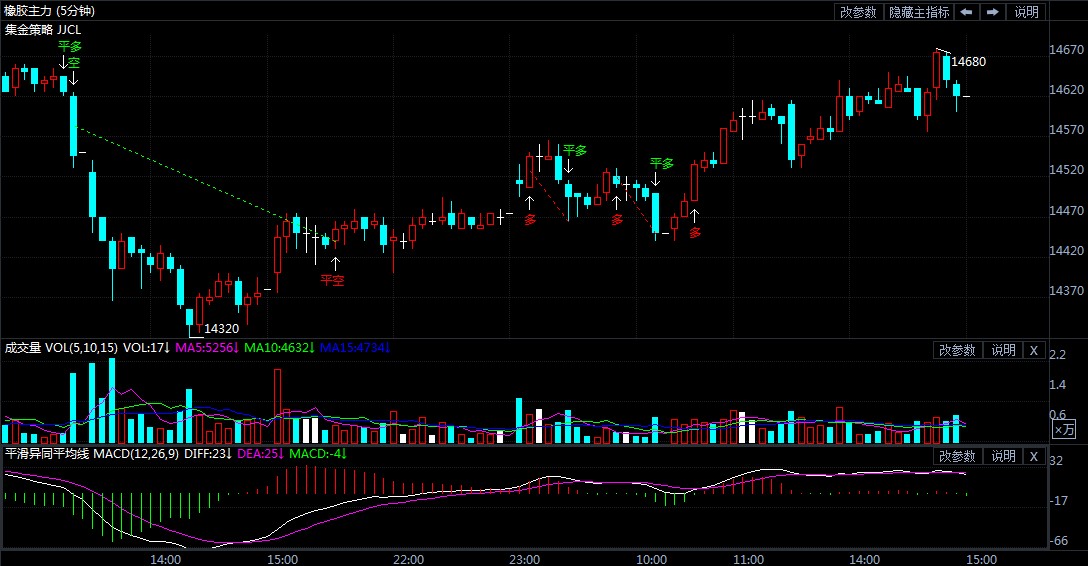Click the 22:00 time axis label
1088x566 pixels.
pos(408,559)
